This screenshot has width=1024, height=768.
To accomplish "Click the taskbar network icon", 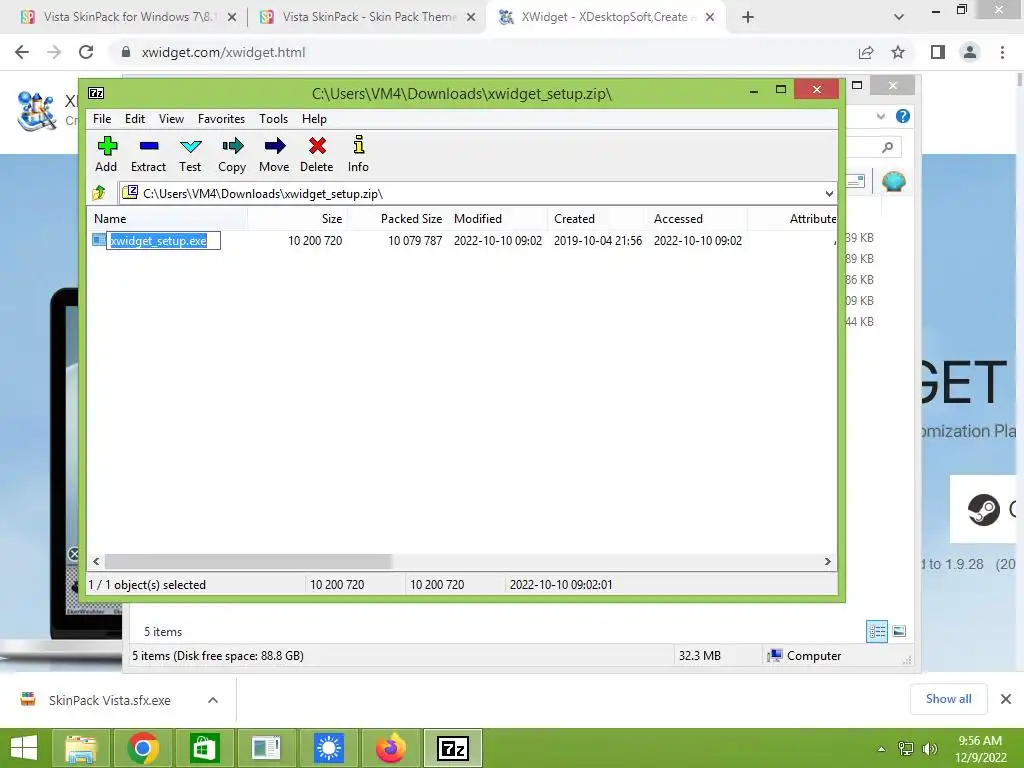I will point(906,748).
